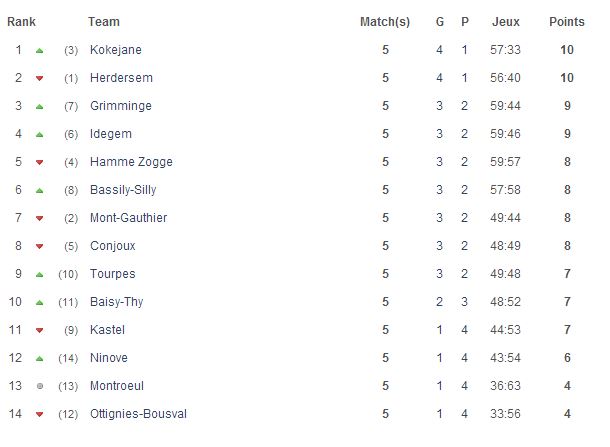The height and width of the screenshot is (447, 610).
Task: Click the green up arrow next to Bassily-Silly
Action: pos(39,191)
